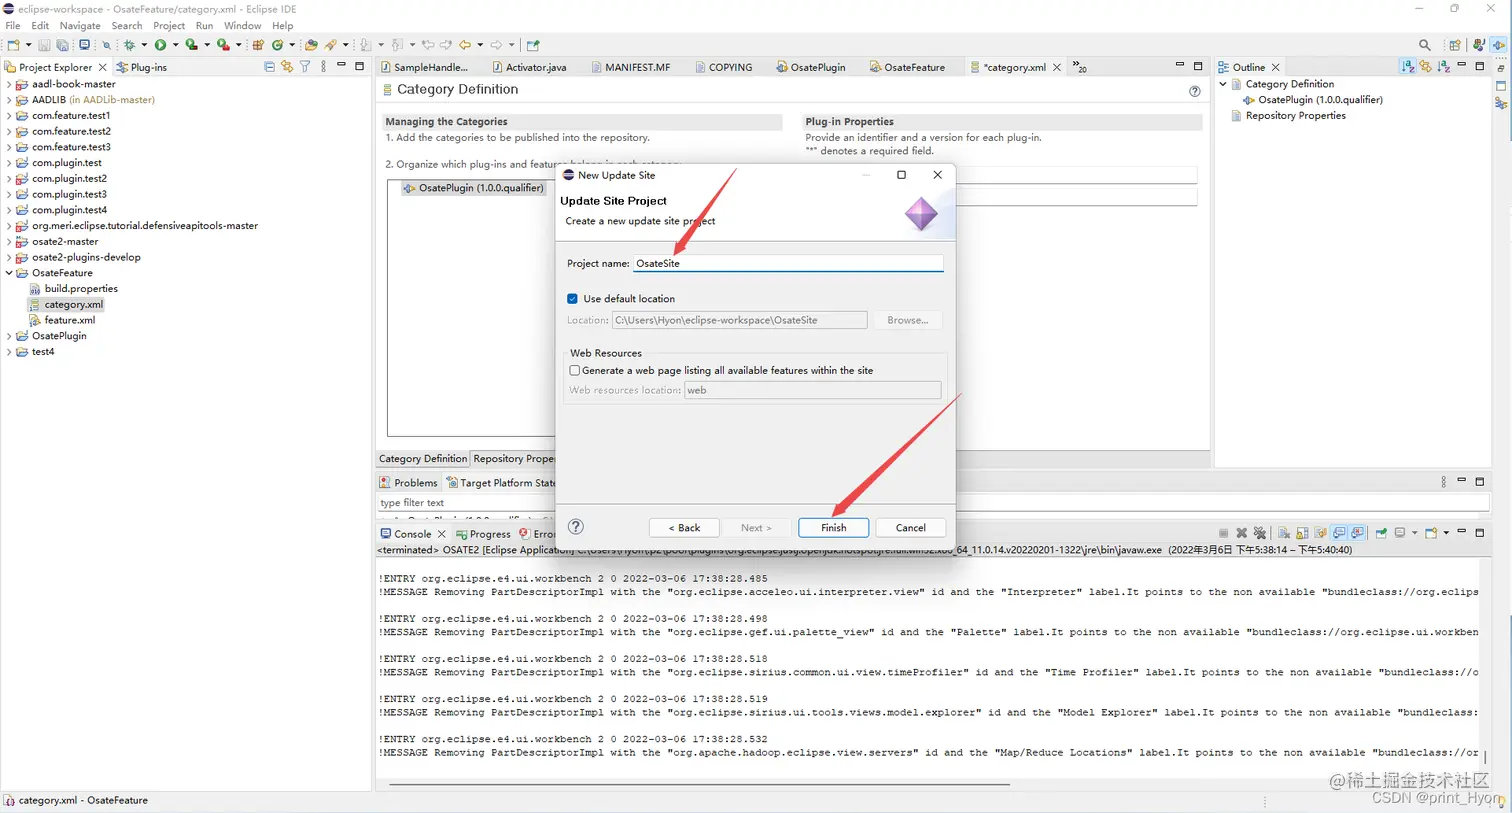Viewport: 1512px width, 813px height.
Task: Click the Cancel button in the dialog
Action: point(910,528)
